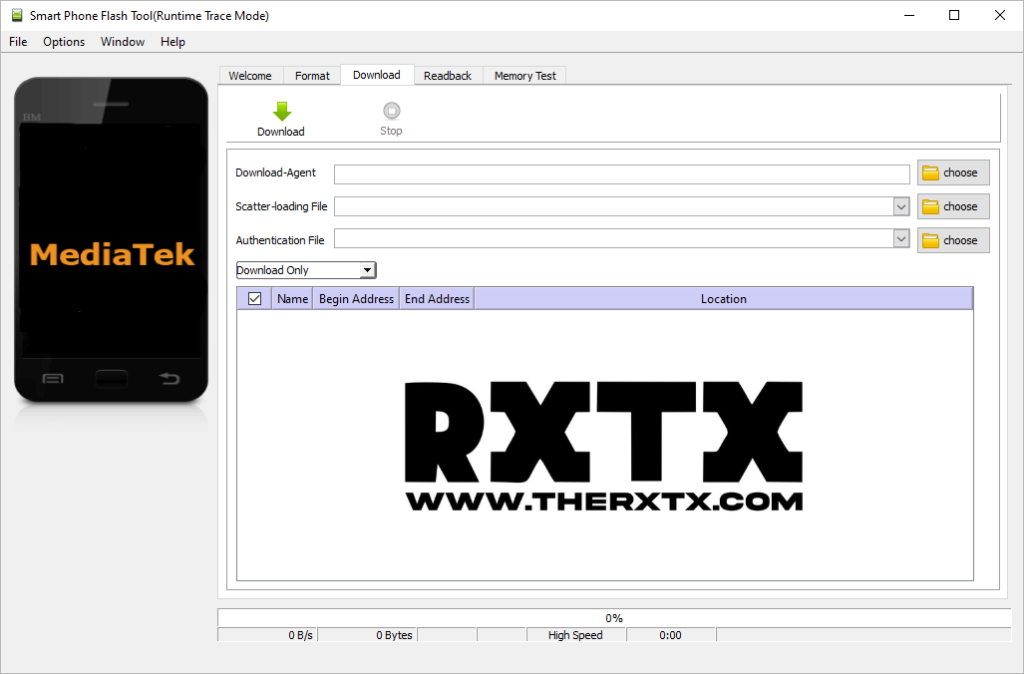Click the green Download arrow icon

(281, 112)
